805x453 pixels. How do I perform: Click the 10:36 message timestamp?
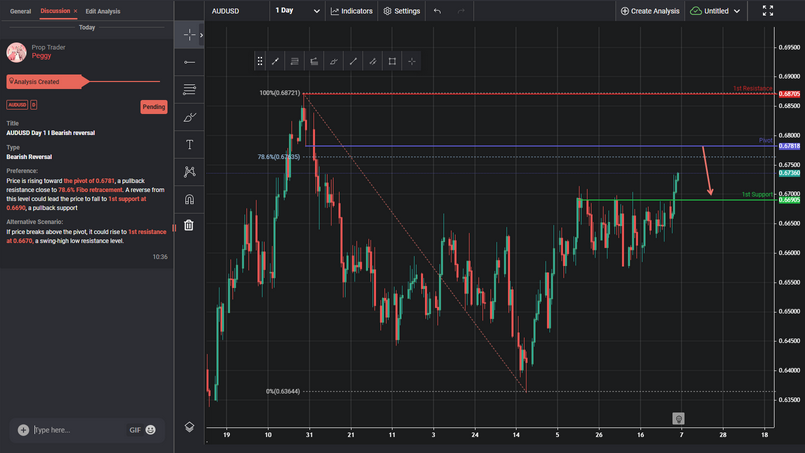pos(160,257)
